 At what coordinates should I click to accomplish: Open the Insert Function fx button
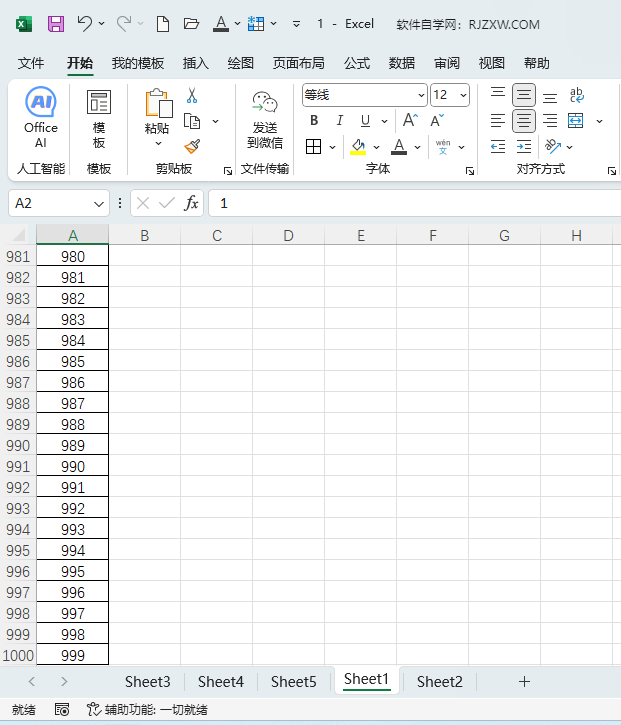[191, 203]
